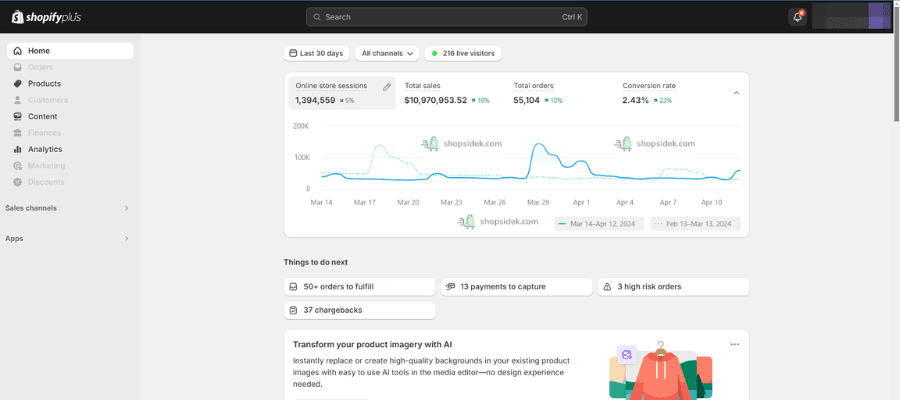Toggle the Feb 13–Mar 13, 2024 legend
900x400 pixels.
pyautogui.click(x=695, y=224)
